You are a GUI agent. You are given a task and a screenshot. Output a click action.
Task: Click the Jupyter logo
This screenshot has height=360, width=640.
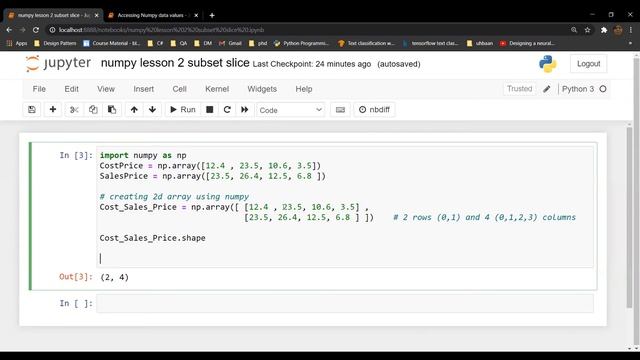click(x=58, y=63)
